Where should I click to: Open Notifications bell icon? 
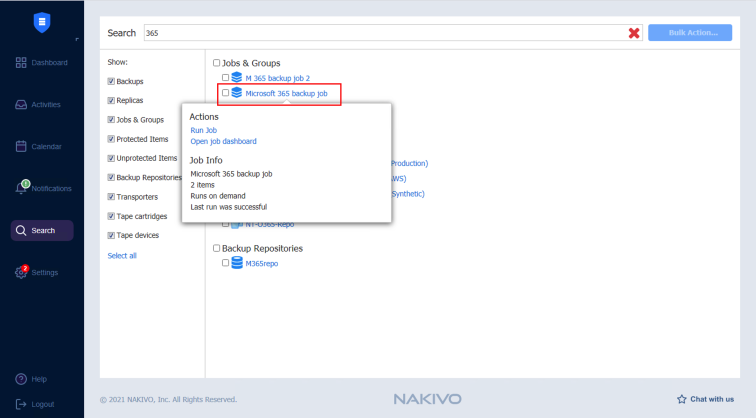point(22,188)
